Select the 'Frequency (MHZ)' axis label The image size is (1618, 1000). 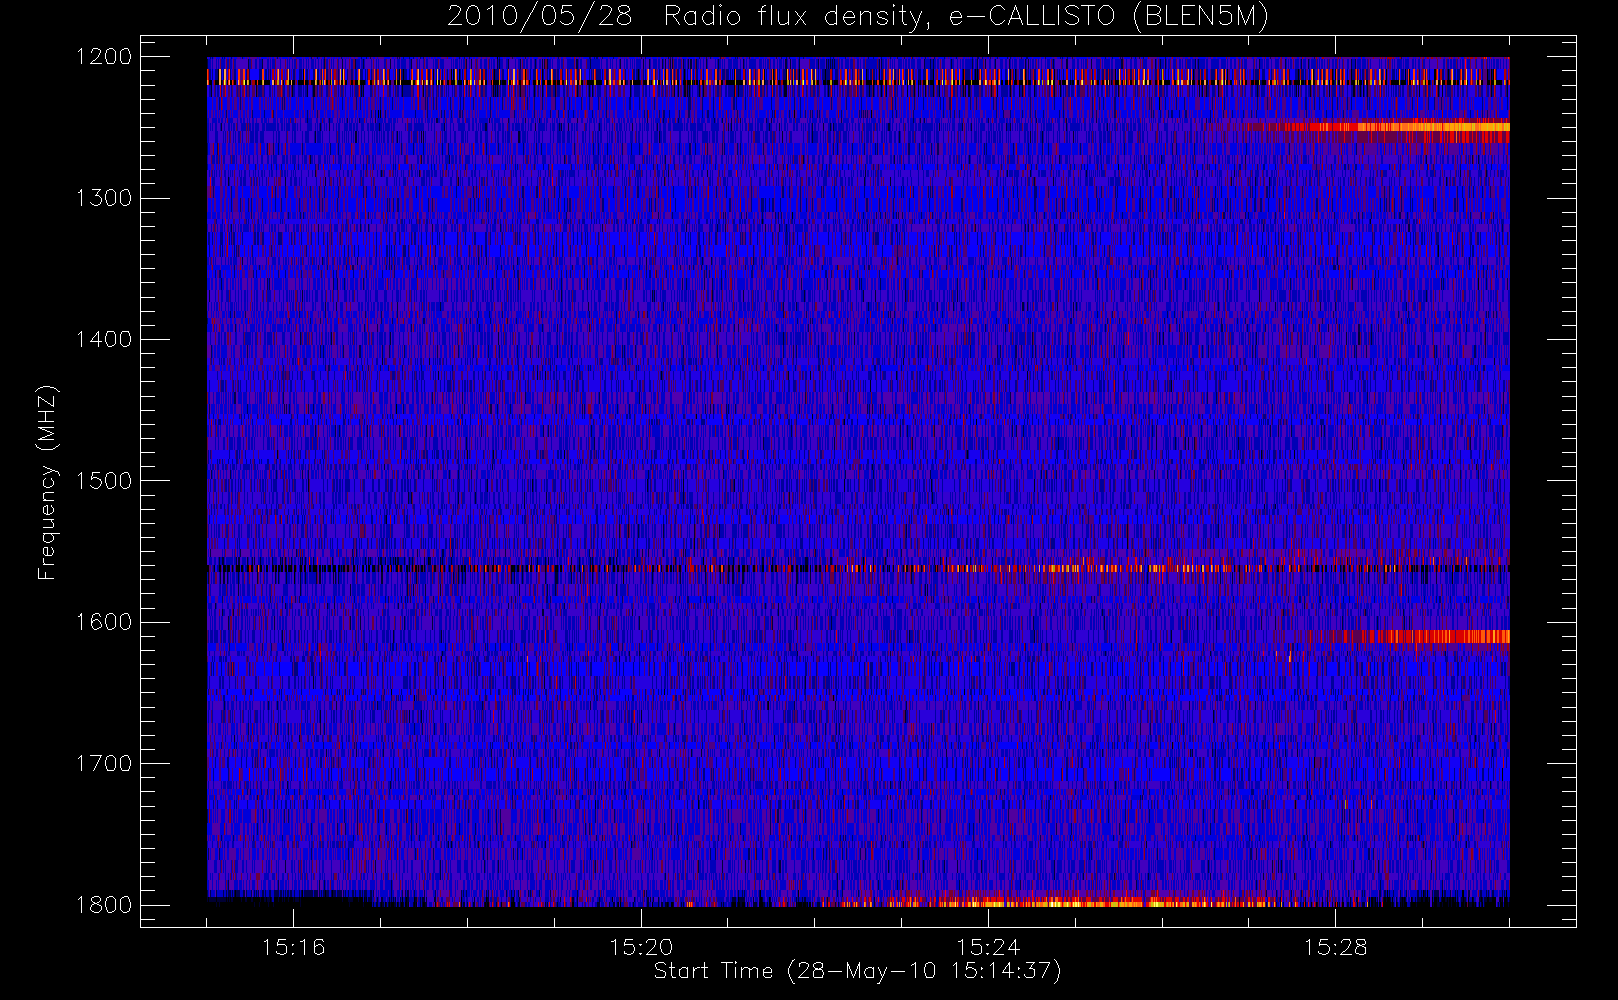(x=47, y=482)
